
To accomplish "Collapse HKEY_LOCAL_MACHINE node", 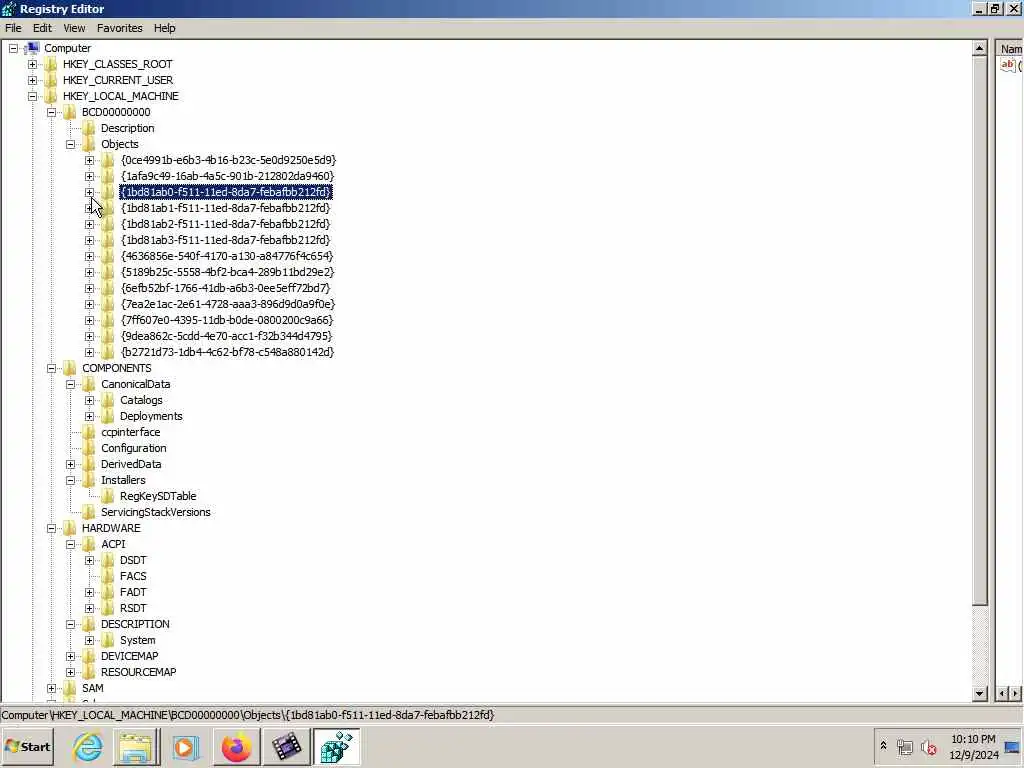I will (x=33, y=96).
